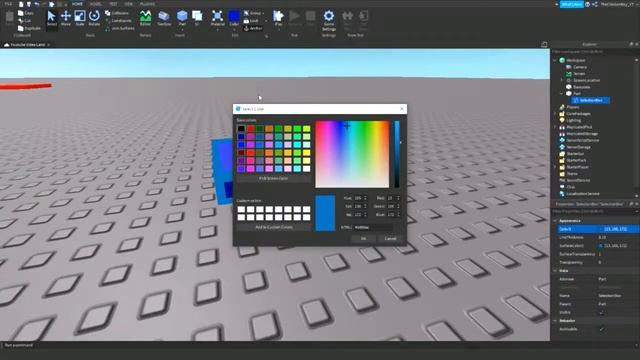The width and height of the screenshot is (640, 360).
Task: Click Add to Custom Colors button
Action: pyautogui.click(x=273, y=227)
